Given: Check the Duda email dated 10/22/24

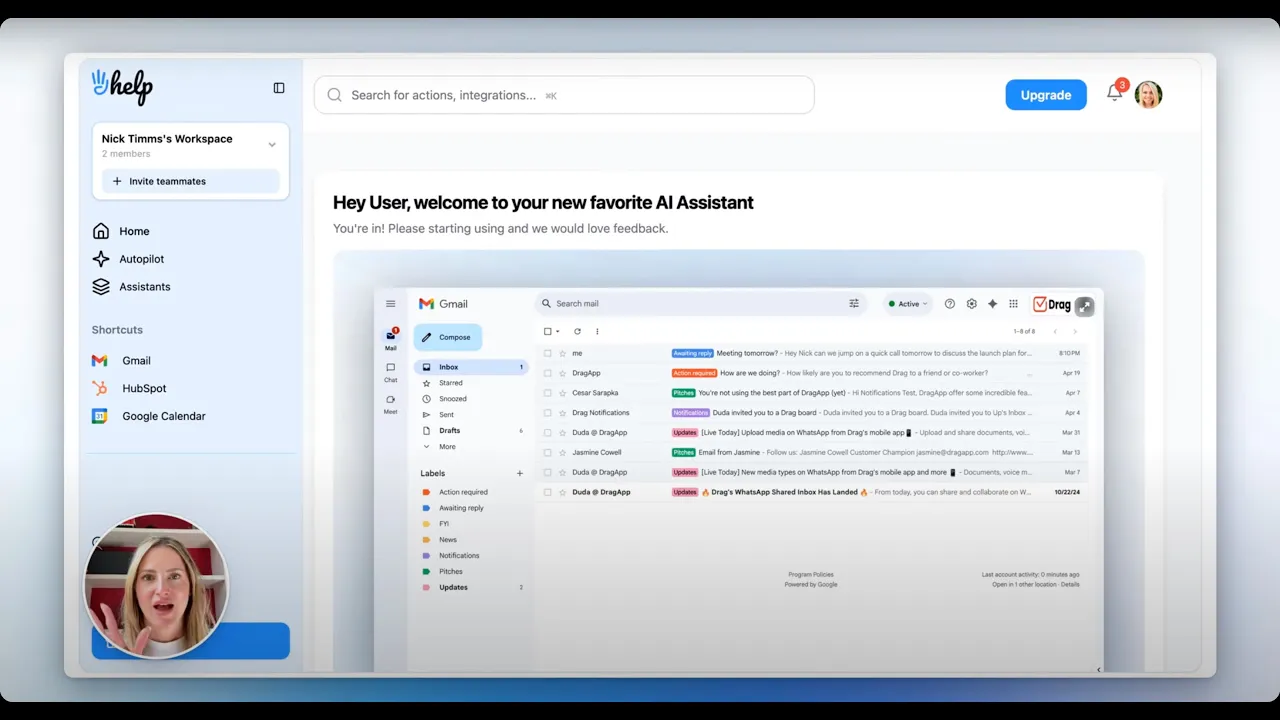Looking at the screenshot, I should [x=547, y=492].
